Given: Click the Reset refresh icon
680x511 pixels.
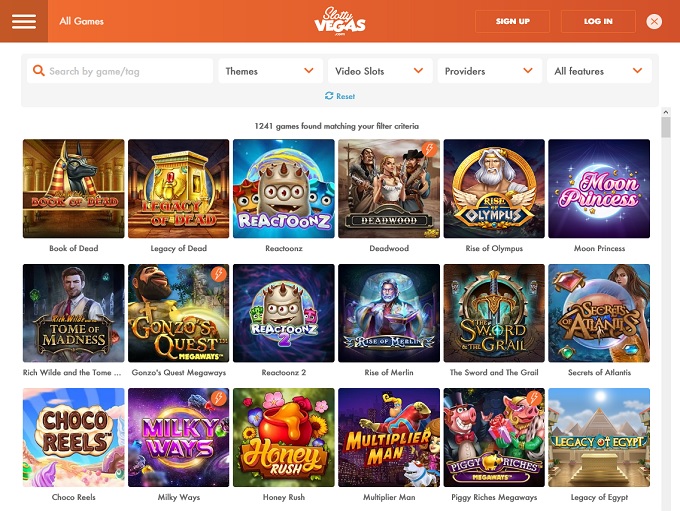Looking at the screenshot, I should pos(329,96).
